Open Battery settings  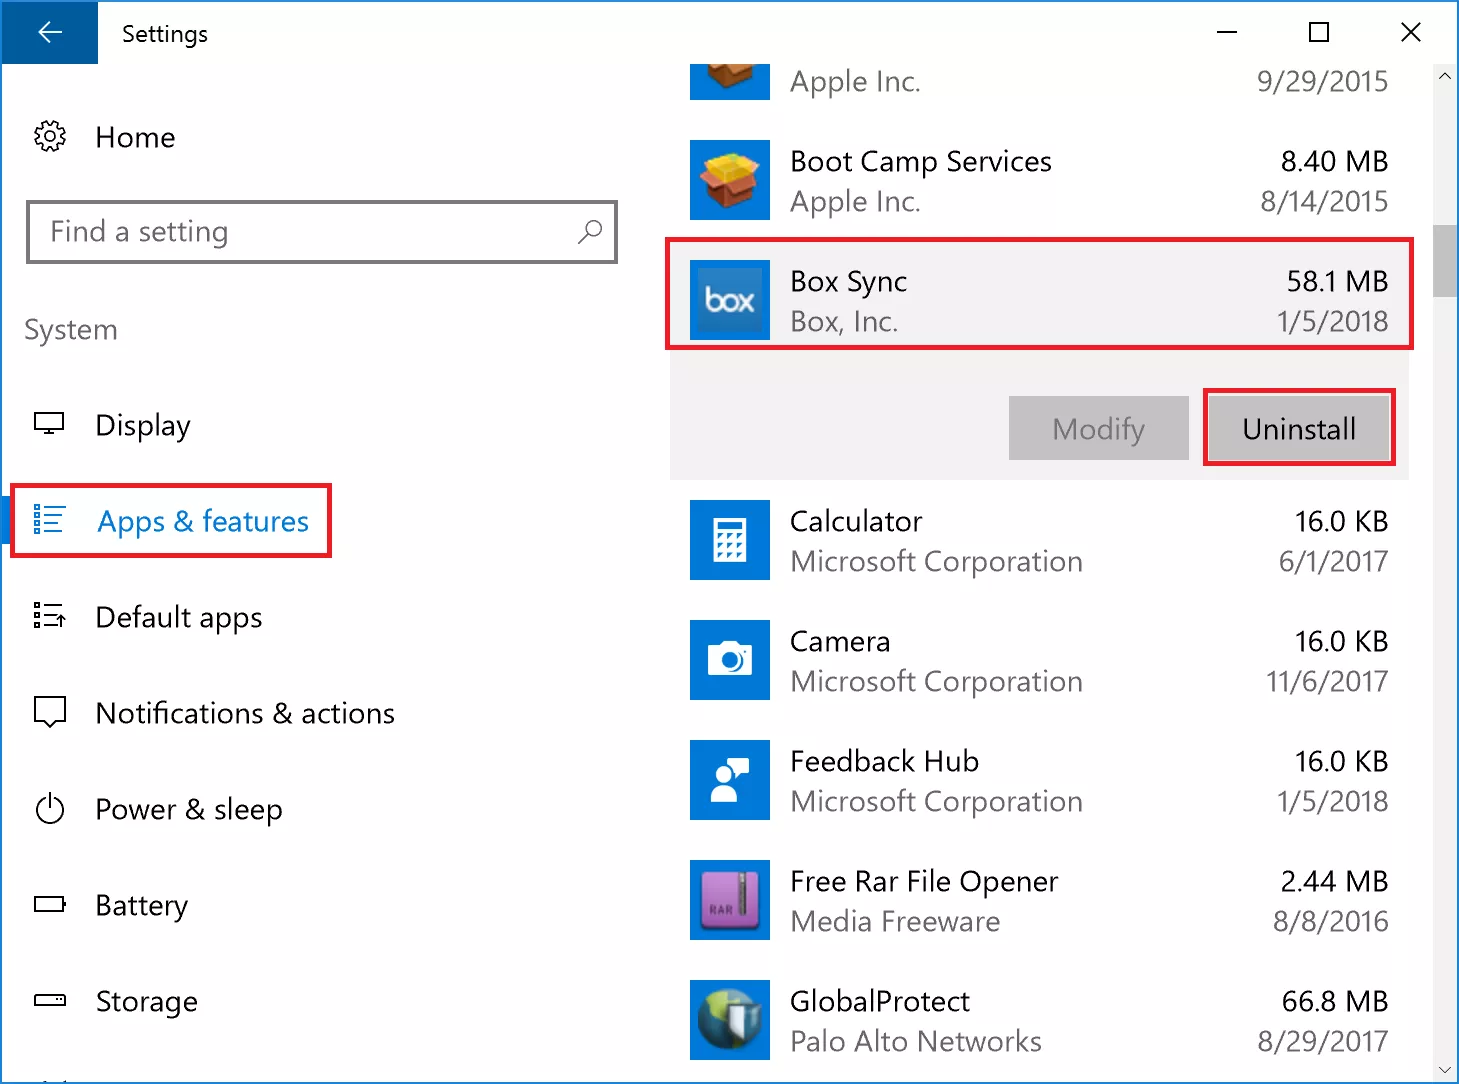142,905
